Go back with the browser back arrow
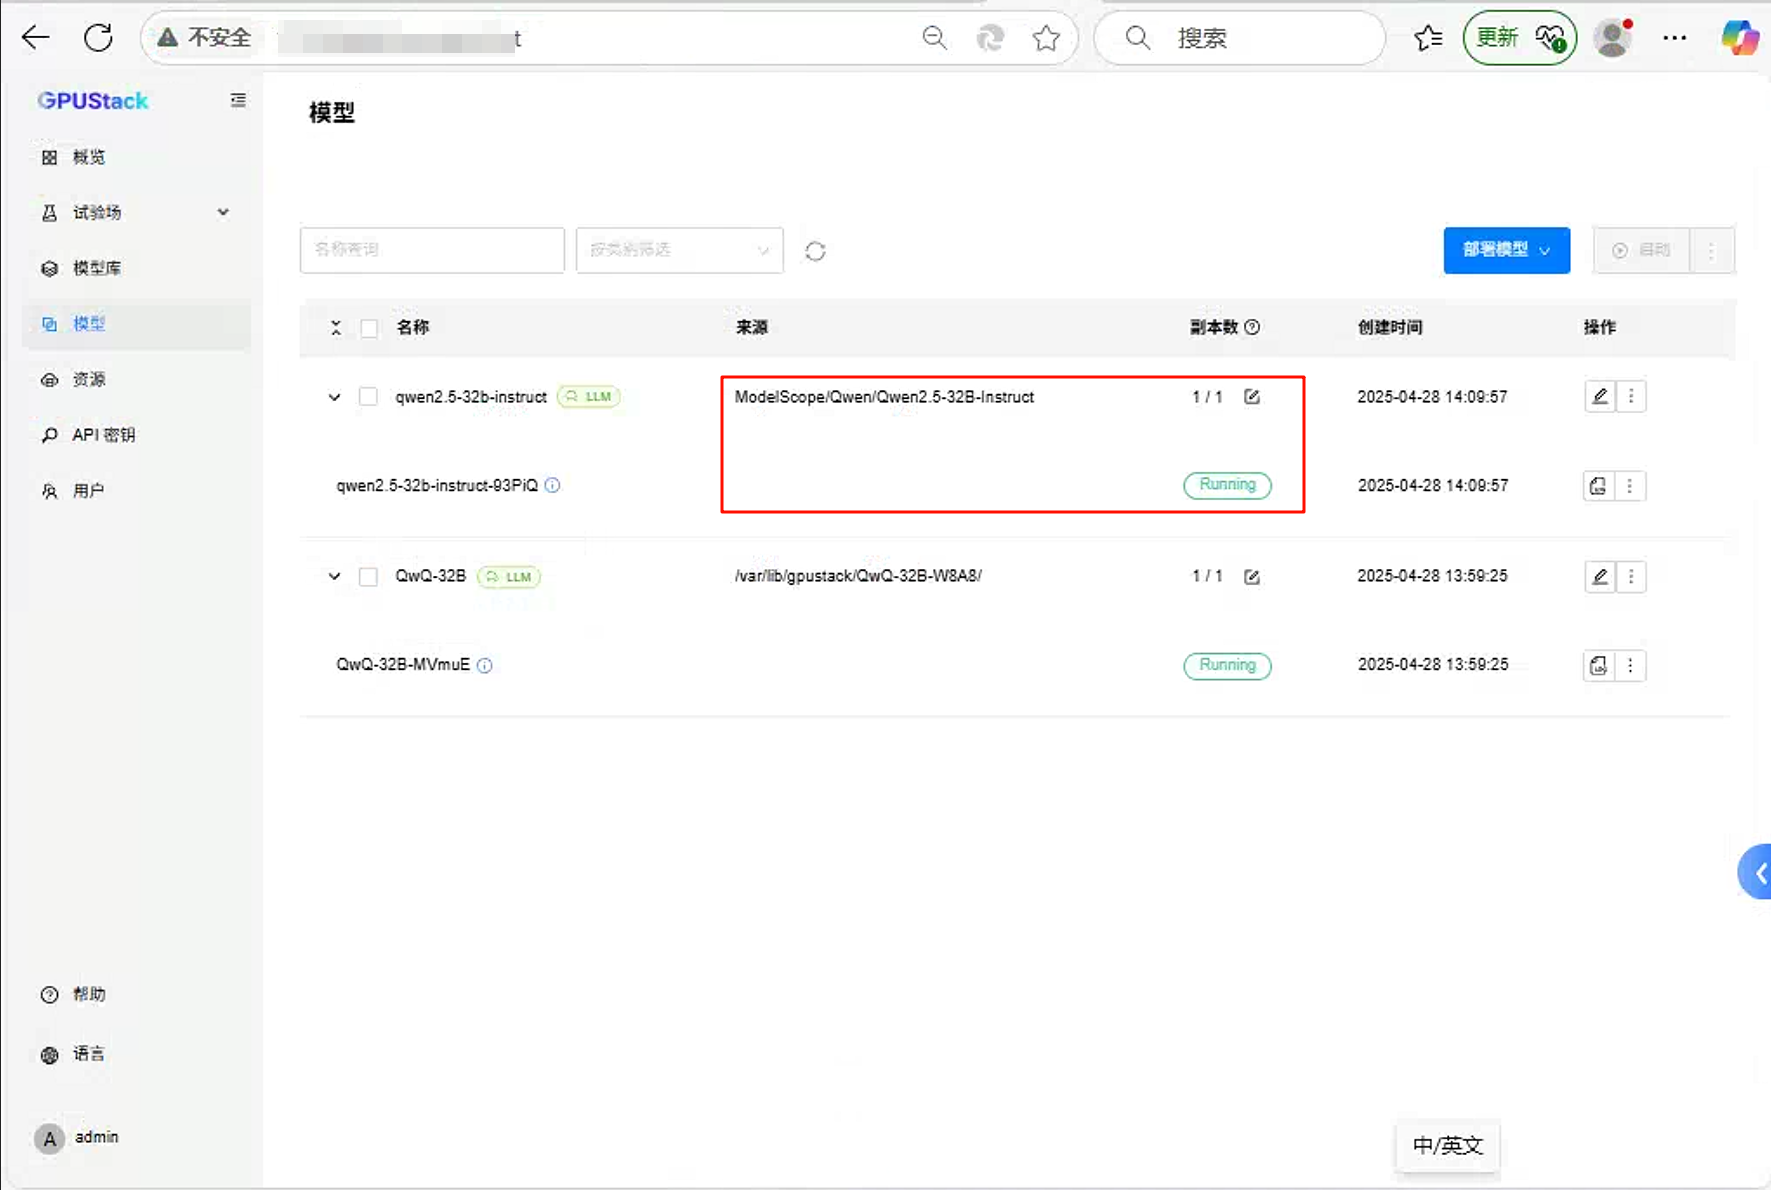The image size is (1771, 1190). point(35,38)
